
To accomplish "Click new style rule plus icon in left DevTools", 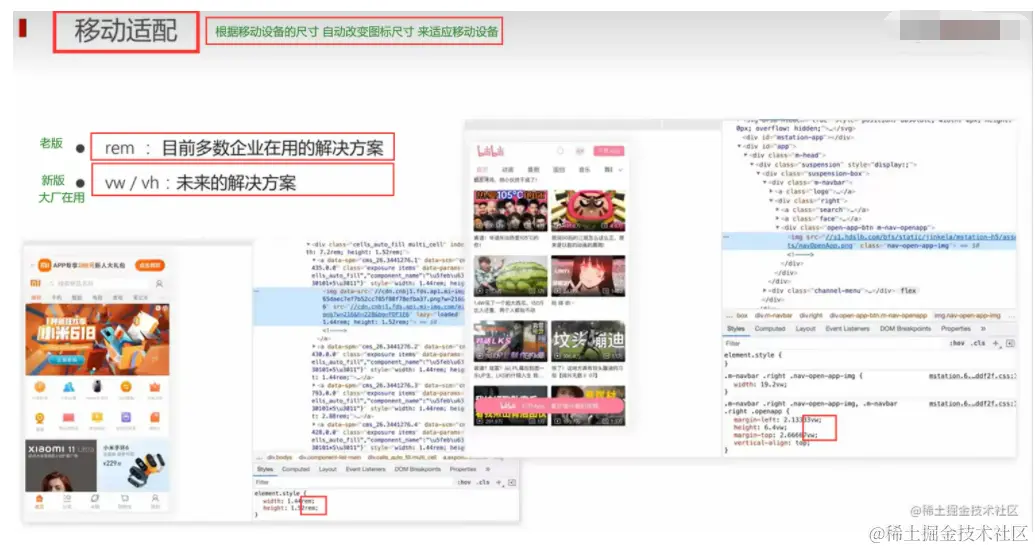I will click(499, 482).
